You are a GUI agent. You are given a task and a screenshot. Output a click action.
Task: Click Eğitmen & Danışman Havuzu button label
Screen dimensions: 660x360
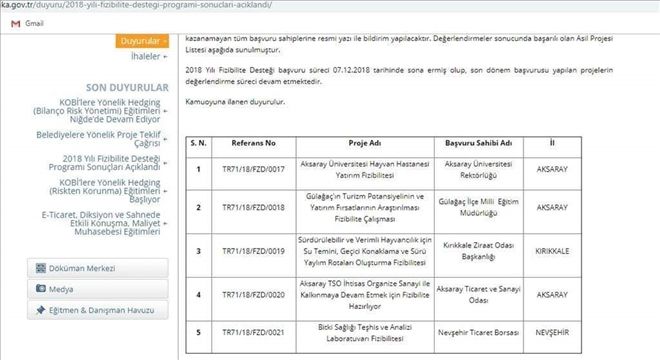[x=101, y=310]
